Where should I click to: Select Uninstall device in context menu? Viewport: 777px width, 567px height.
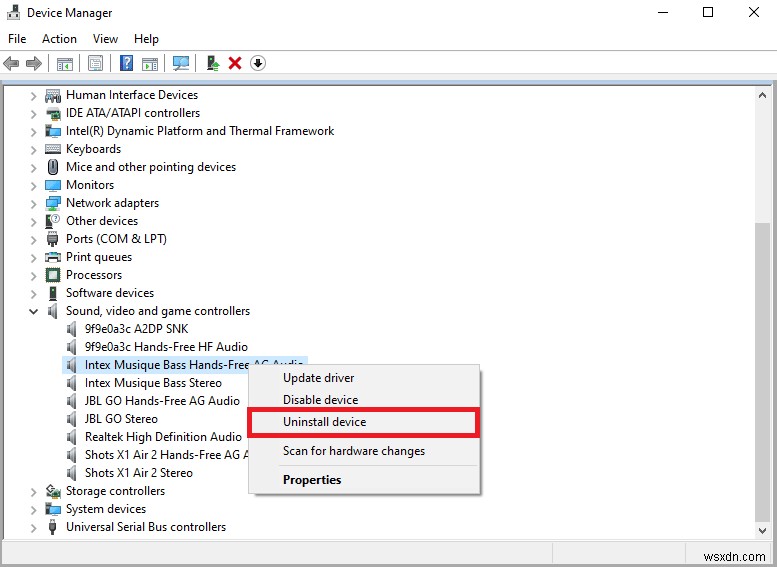(364, 422)
